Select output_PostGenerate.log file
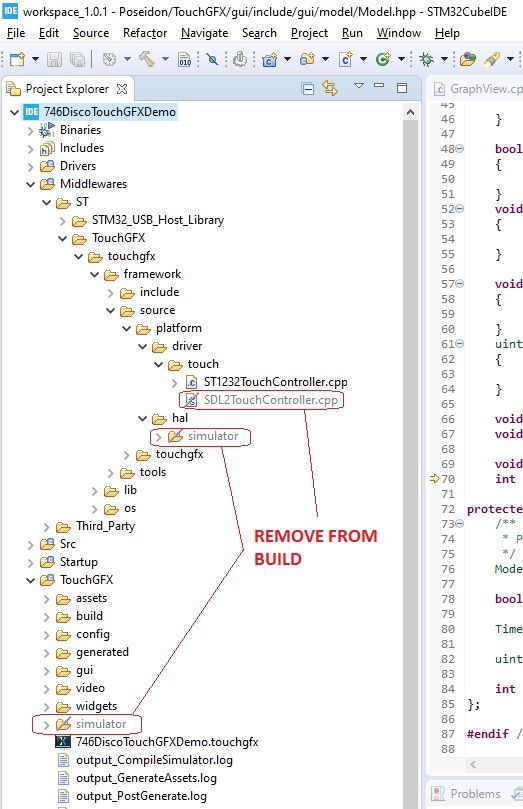This screenshot has height=809, width=523. coord(141,796)
